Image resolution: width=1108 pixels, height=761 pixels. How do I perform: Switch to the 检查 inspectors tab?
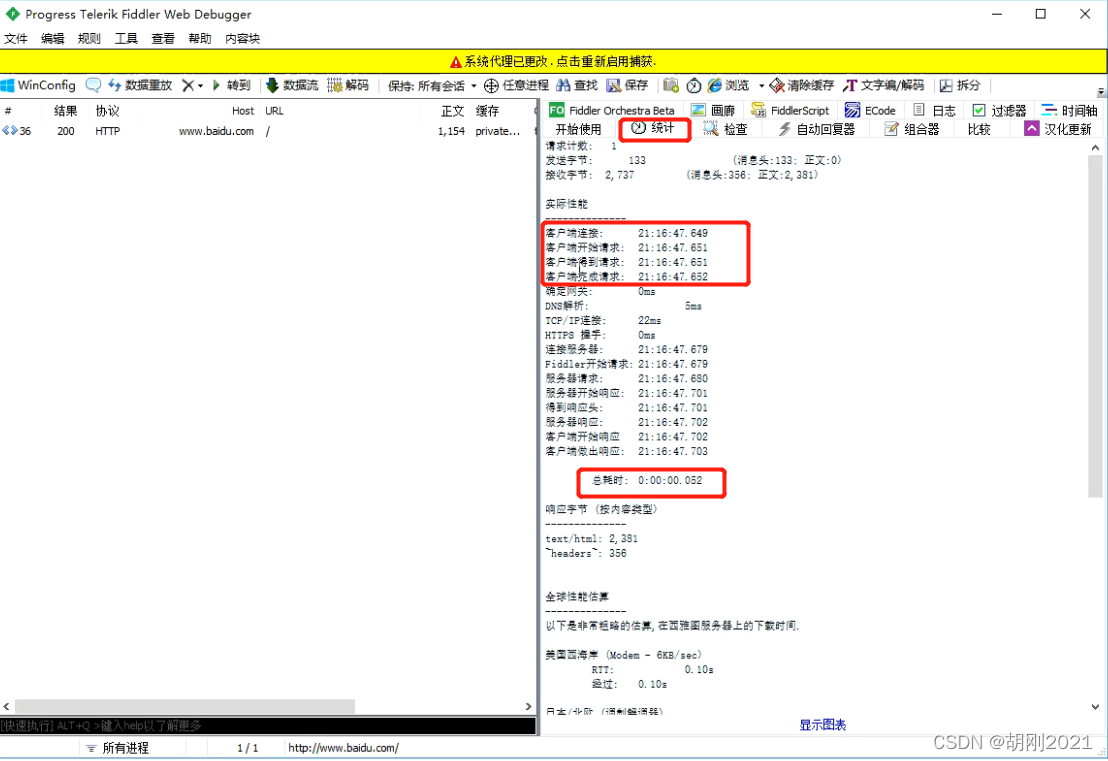[725, 129]
